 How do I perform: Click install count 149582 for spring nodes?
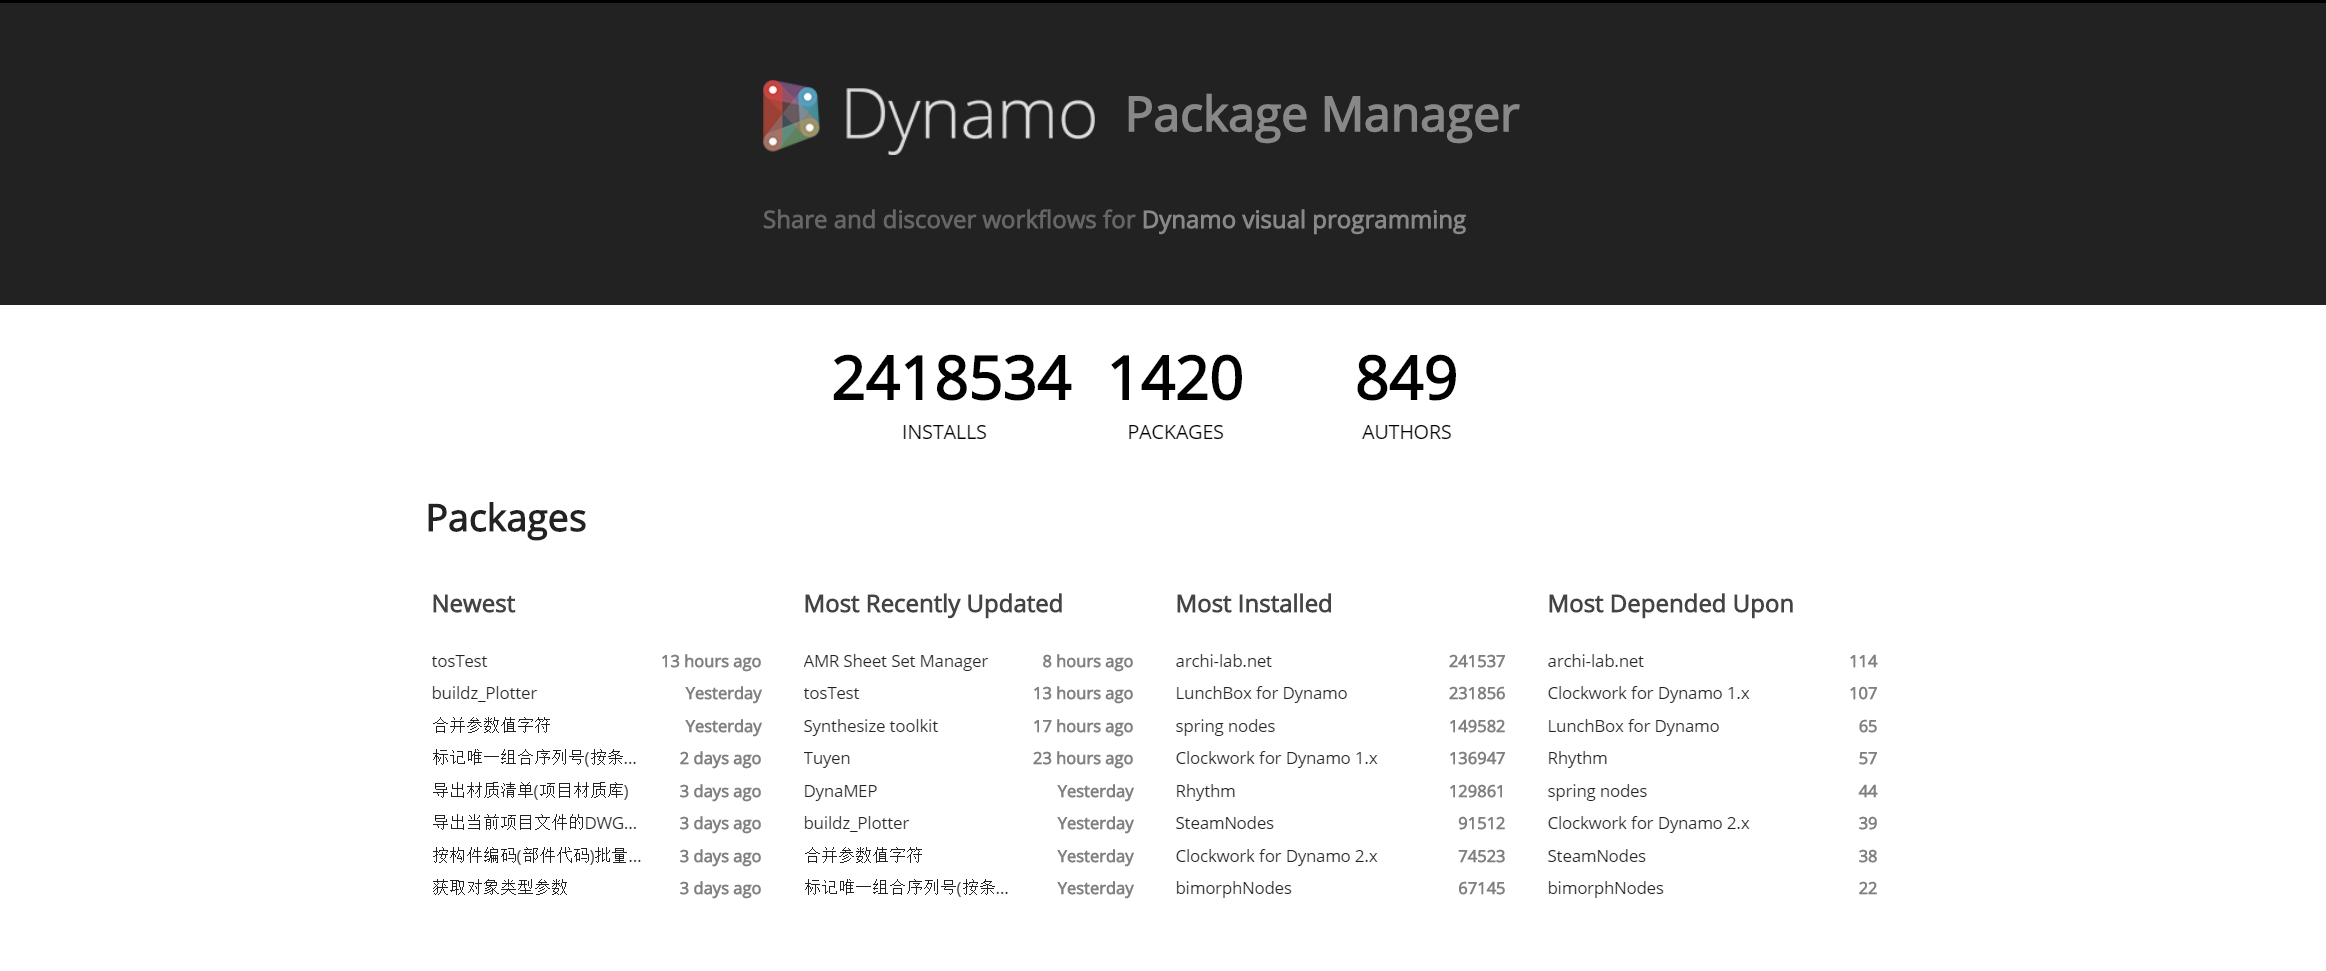(1476, 726)
